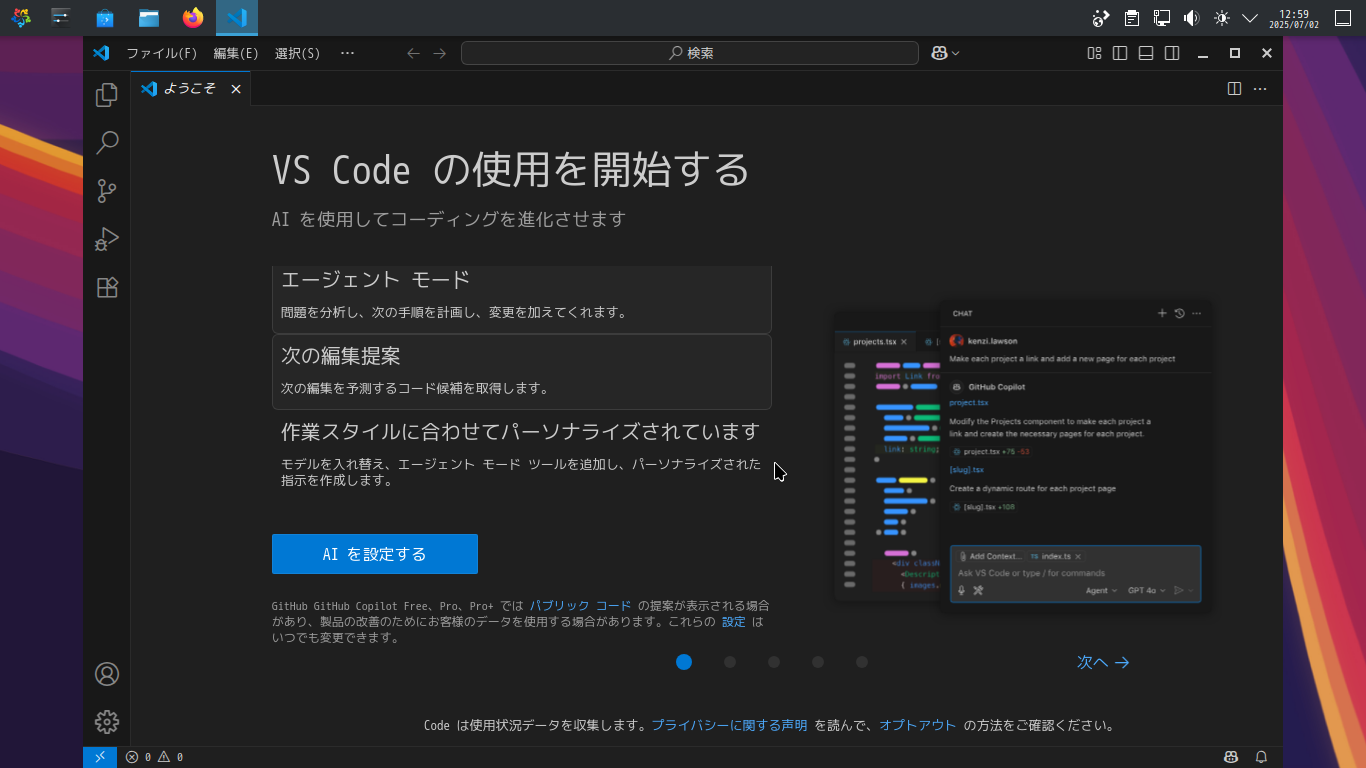Open the overflow menu next to 選択(S)
The width and height of the screenshot is (1366, 768).
tap(348, 53)
